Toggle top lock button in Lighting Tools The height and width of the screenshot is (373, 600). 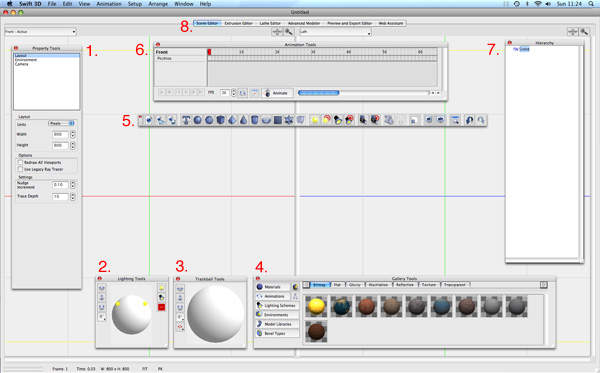(x=102, y=288)
